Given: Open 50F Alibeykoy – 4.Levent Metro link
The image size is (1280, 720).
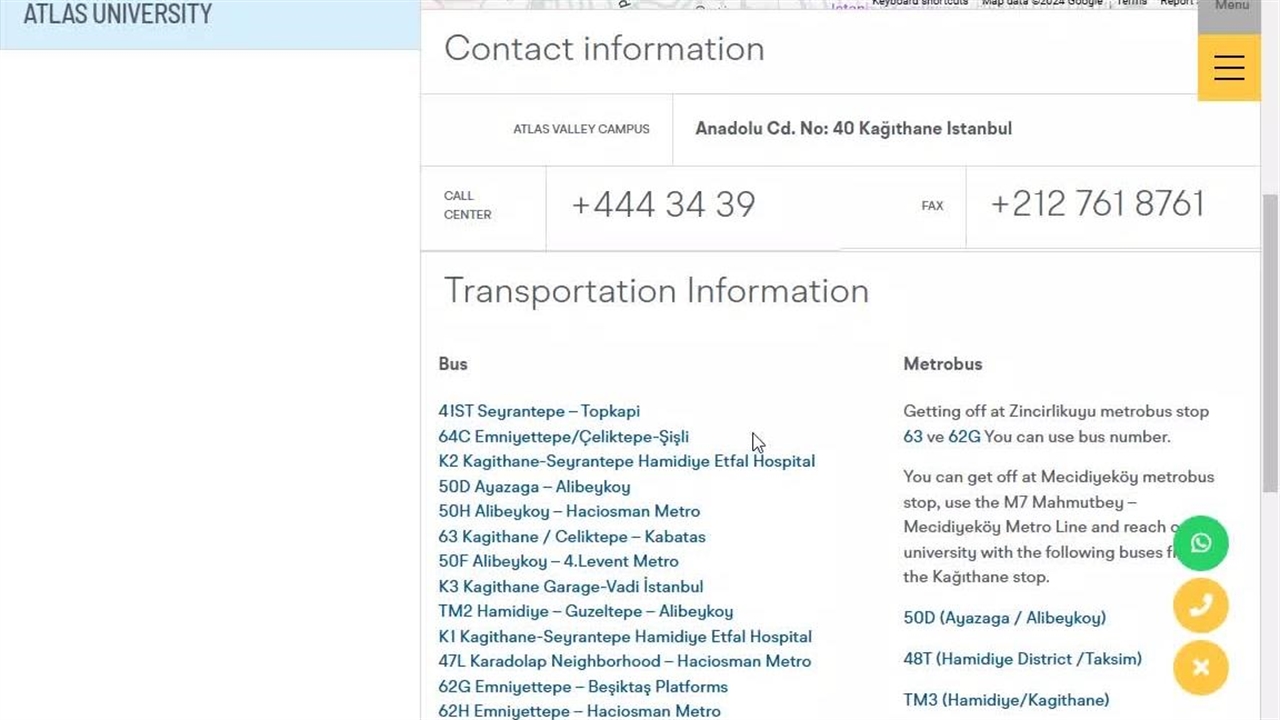Looking at the screenshot, I should click(x=558, y=561).
